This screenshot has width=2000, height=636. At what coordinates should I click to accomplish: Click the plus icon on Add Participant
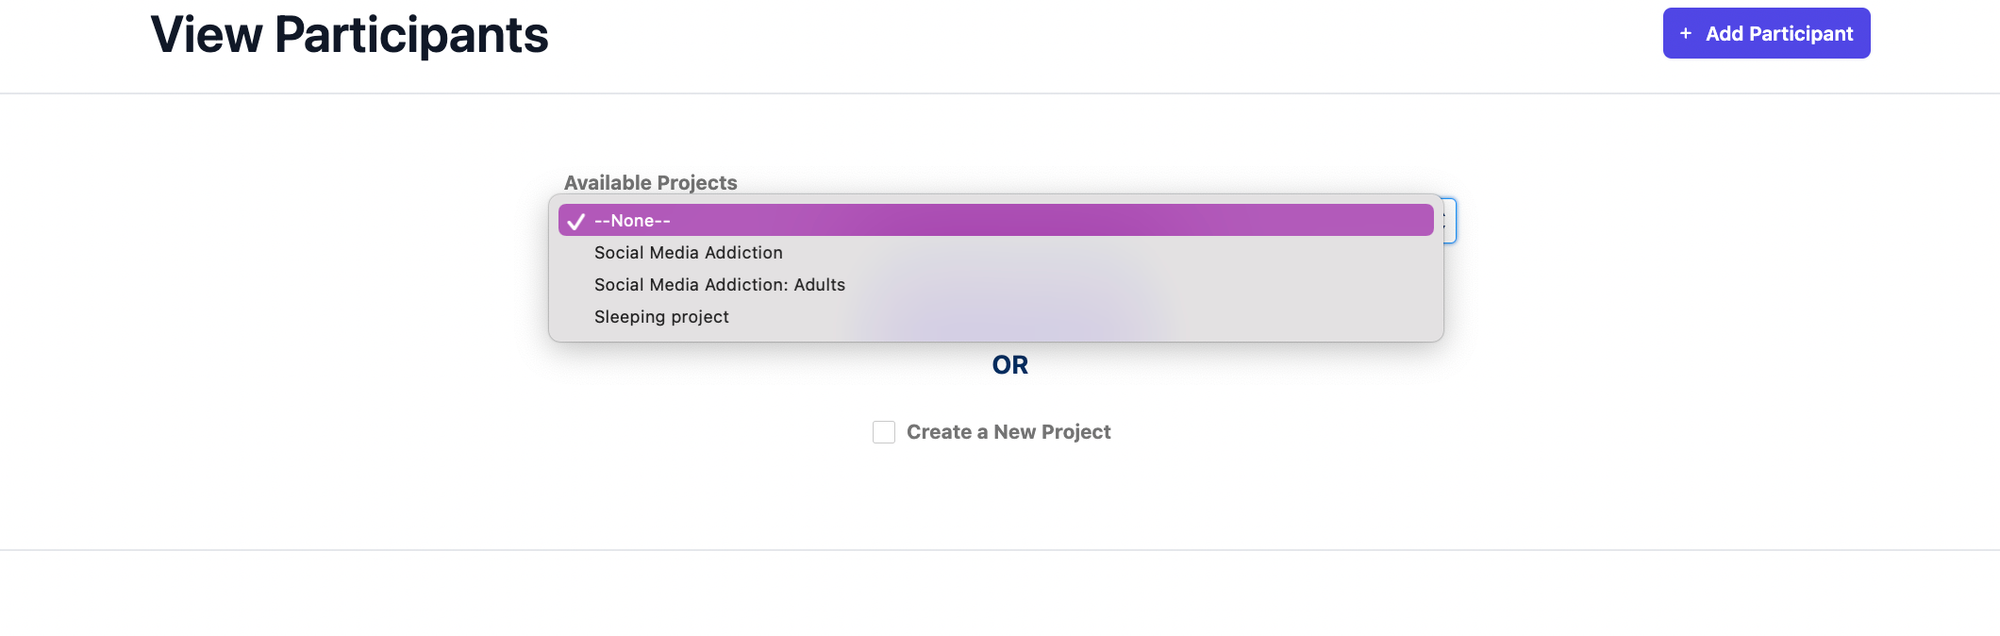click(x=1685, y=34)
